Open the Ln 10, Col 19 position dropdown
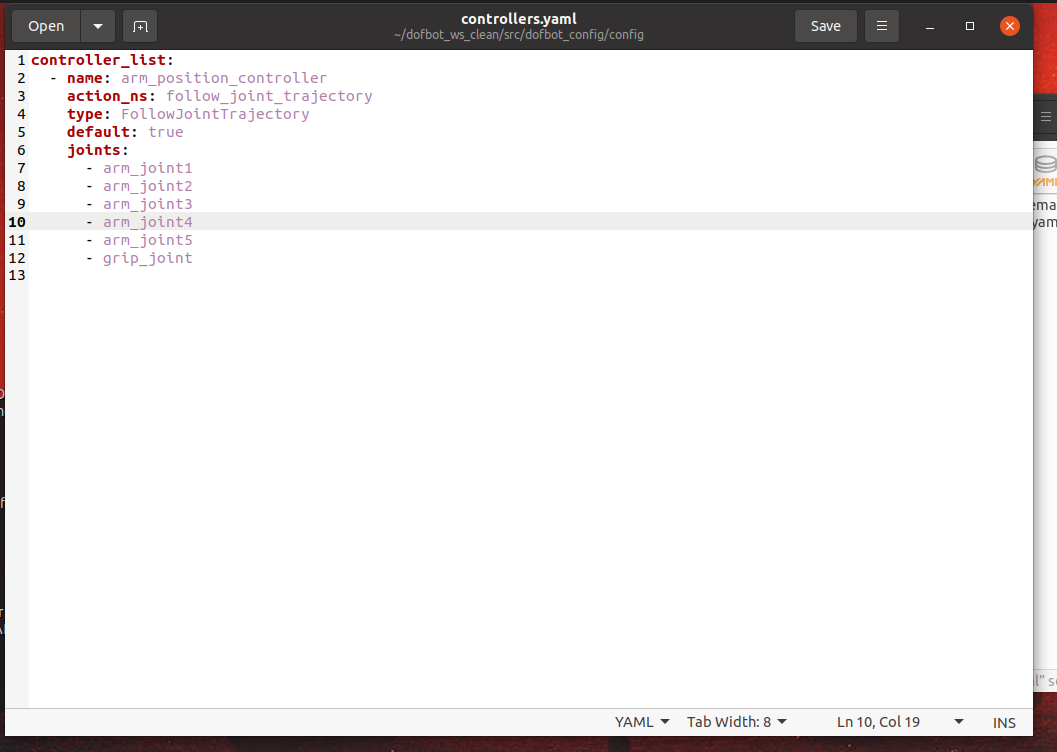Screen dimensions: 1057x752 coord(900,722)
